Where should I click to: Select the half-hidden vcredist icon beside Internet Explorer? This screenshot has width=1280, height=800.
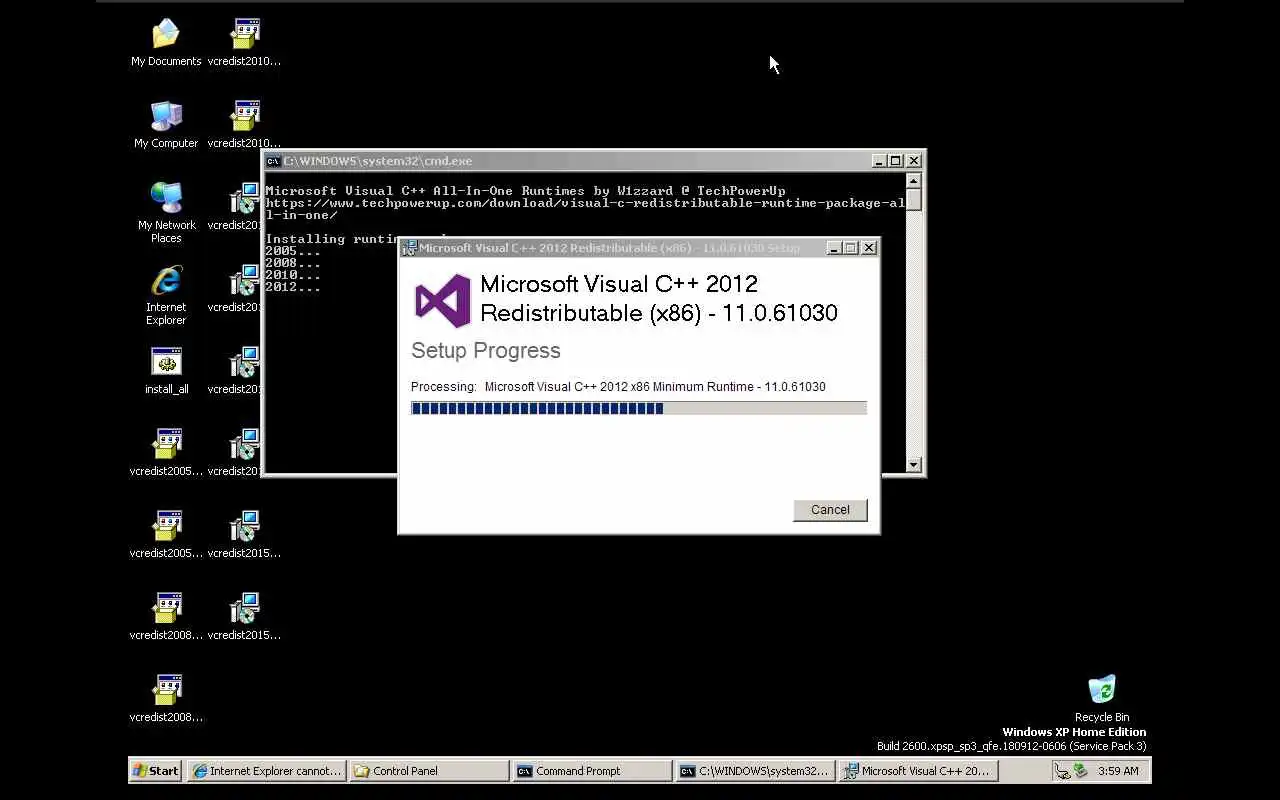pos(236,288)
